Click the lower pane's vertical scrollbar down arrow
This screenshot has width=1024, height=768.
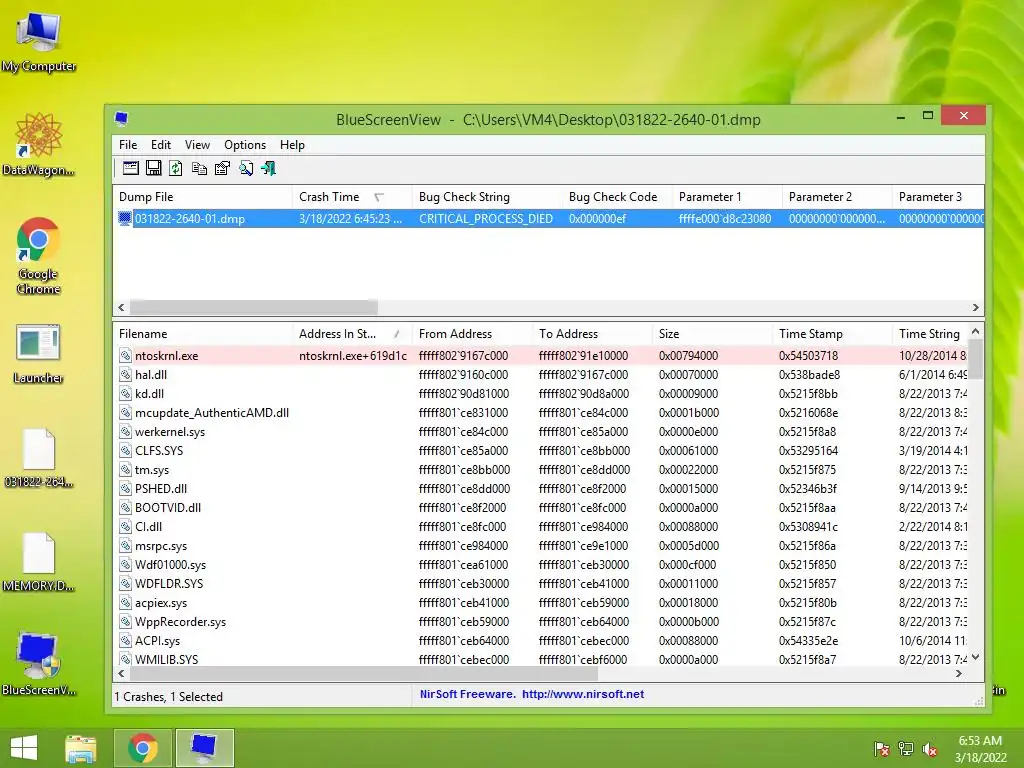[x=976, y=658]
